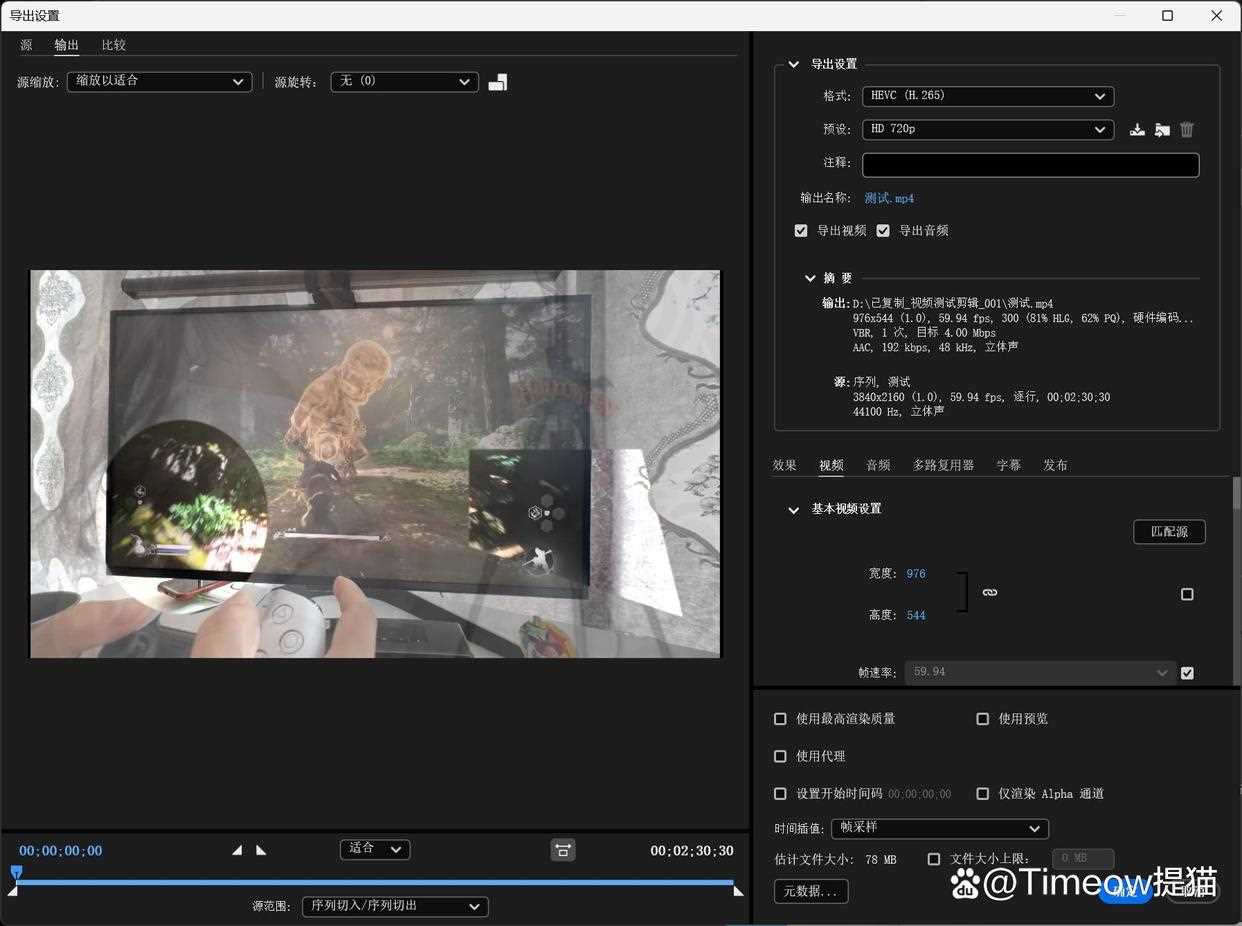Toggle the width-height chain link icon
The width and height of the screenshot is (1242, 926).
989,593
